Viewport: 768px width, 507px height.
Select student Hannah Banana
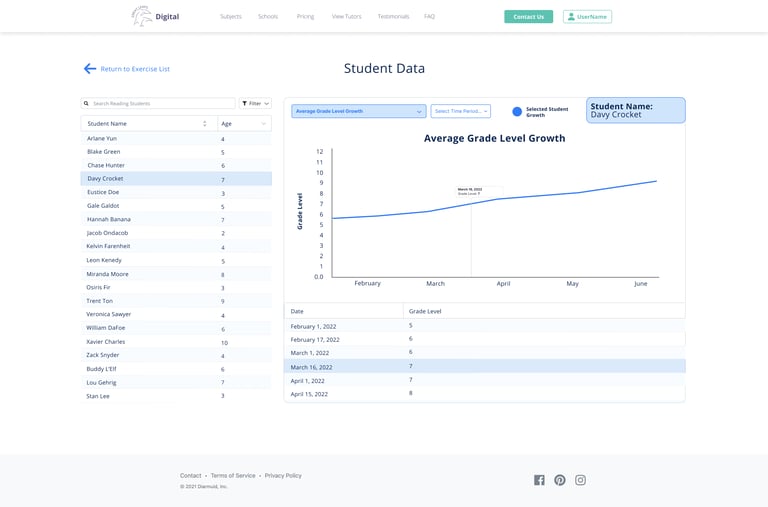pos(176,219)
